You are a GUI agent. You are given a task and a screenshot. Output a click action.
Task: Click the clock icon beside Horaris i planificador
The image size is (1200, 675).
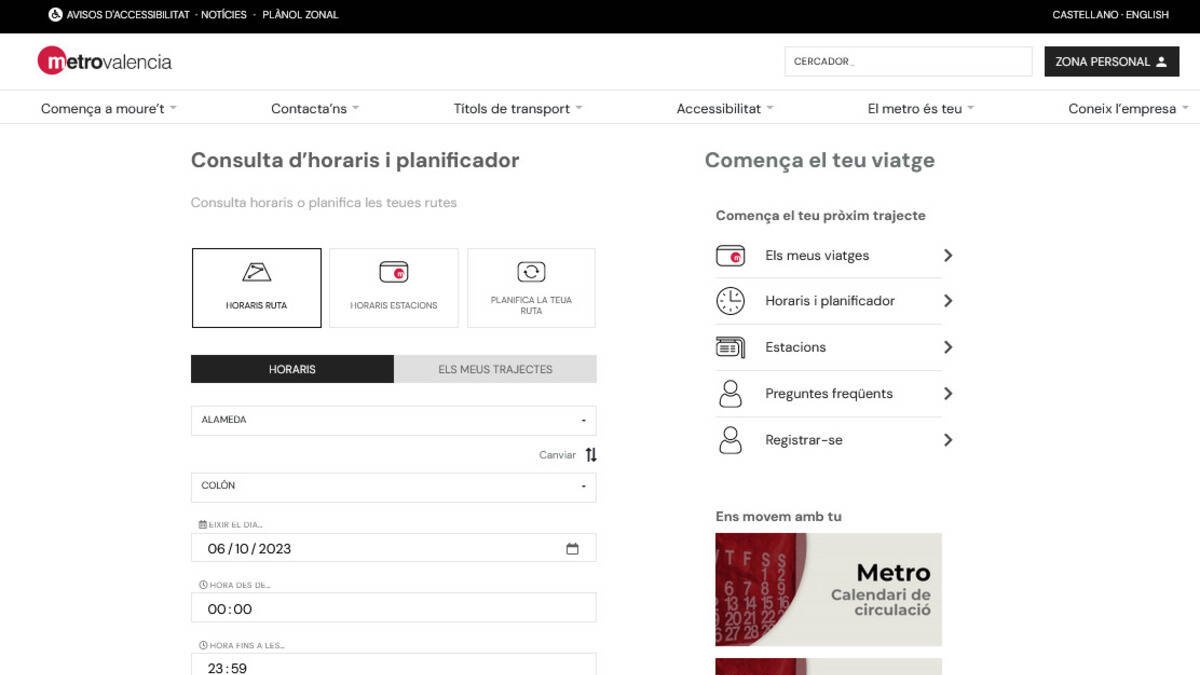[731, 301]
